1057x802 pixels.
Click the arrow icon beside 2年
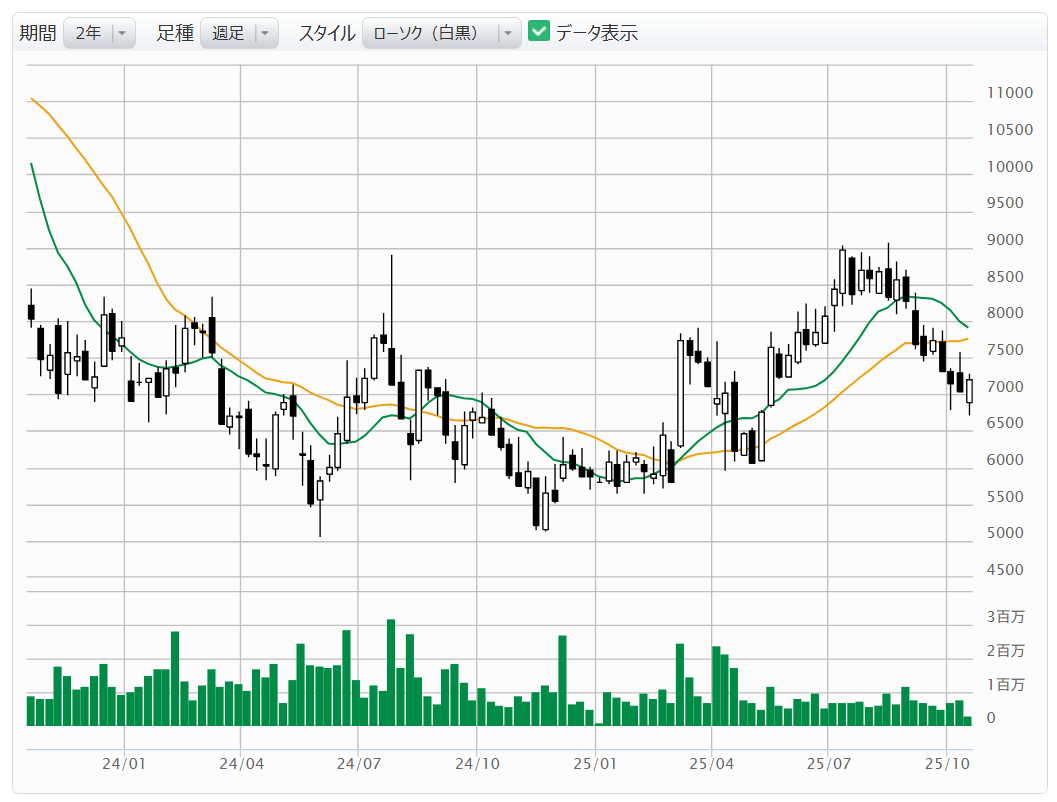tap(122, 33)
